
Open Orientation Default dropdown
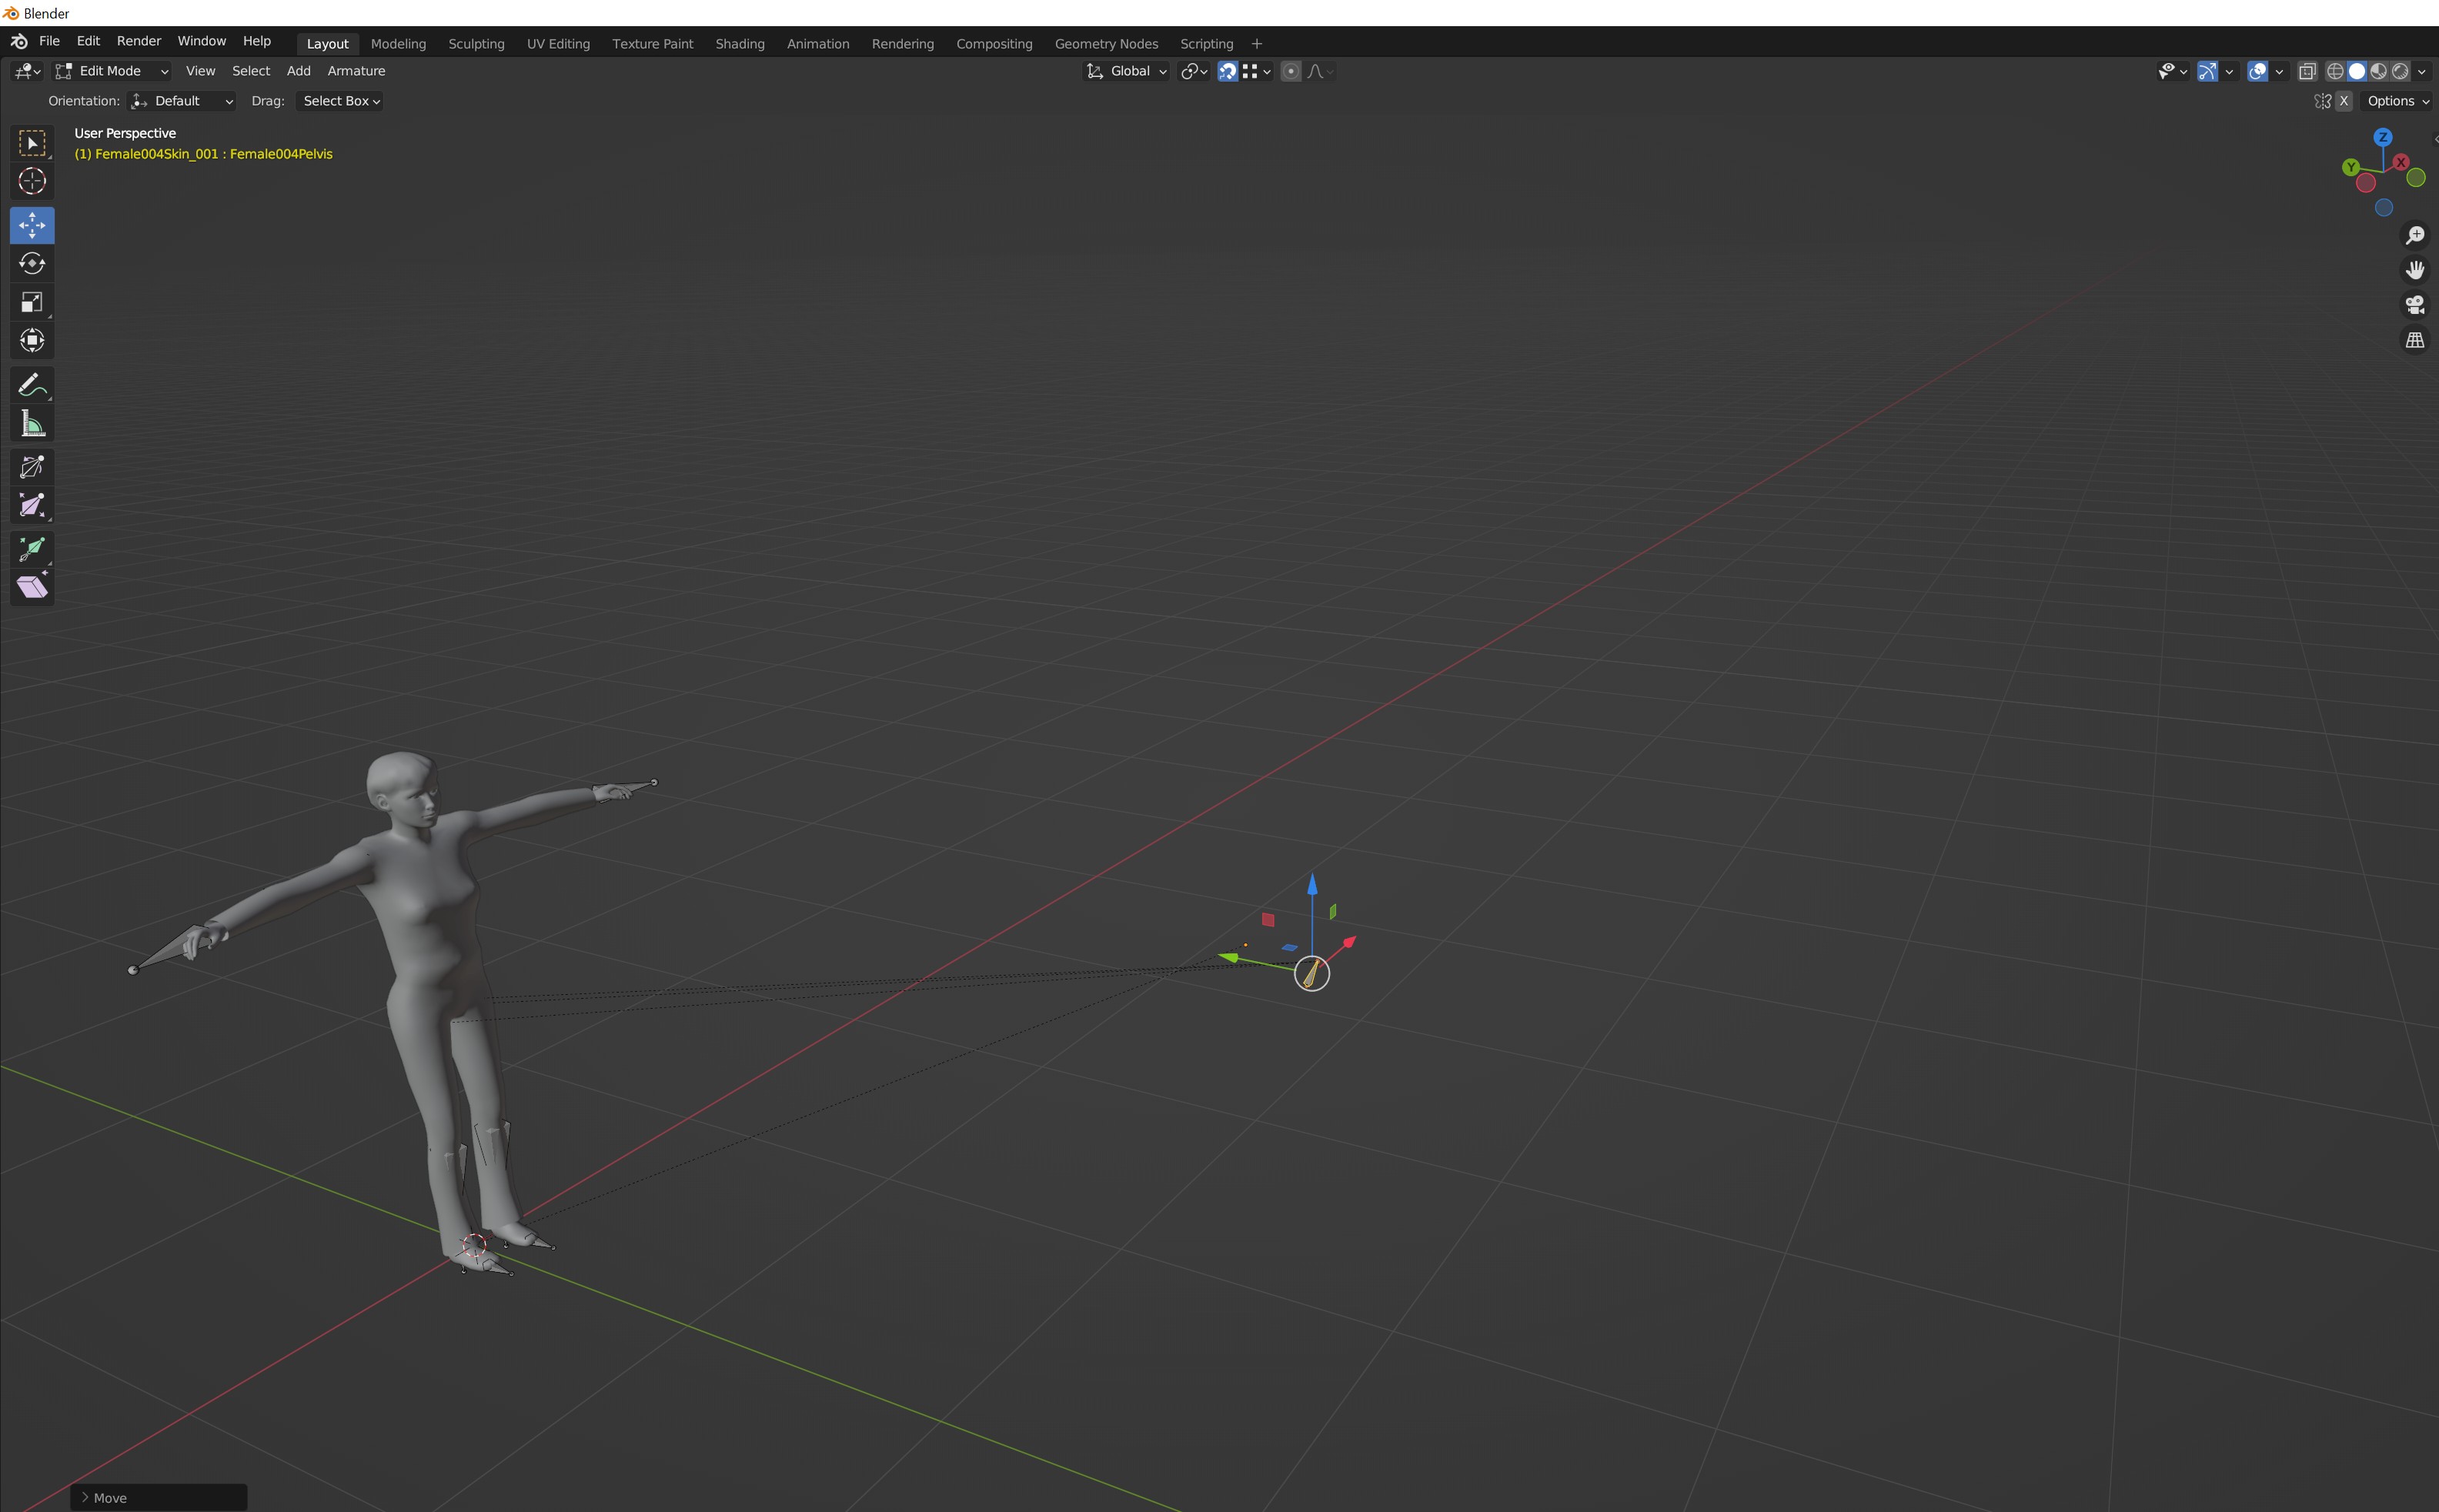coord(182,101)
